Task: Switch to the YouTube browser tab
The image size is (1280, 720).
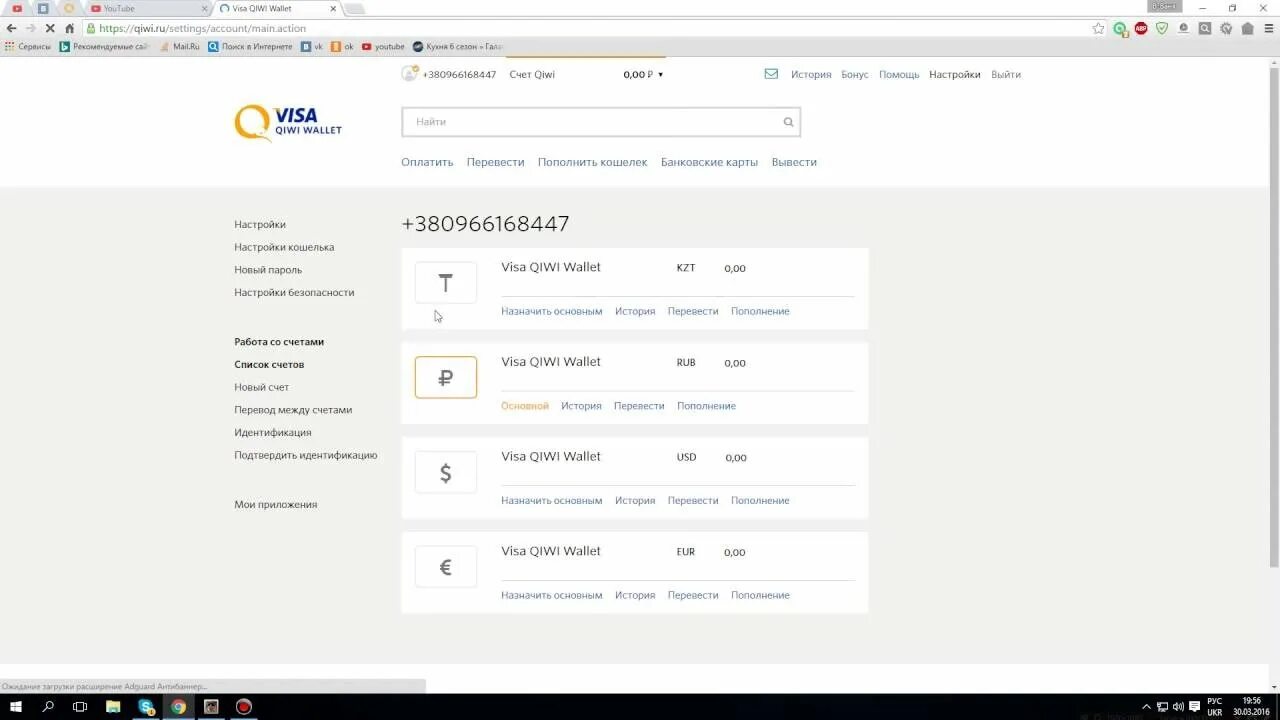Action: coord(146,8)
